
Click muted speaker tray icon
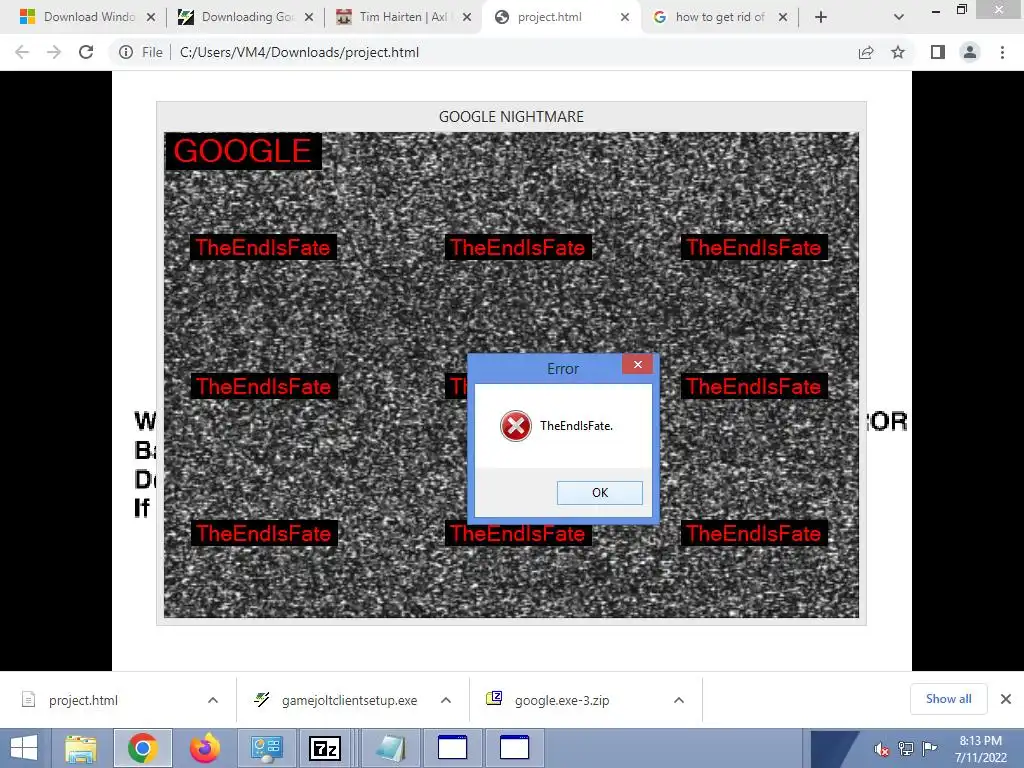pos(882,749)
